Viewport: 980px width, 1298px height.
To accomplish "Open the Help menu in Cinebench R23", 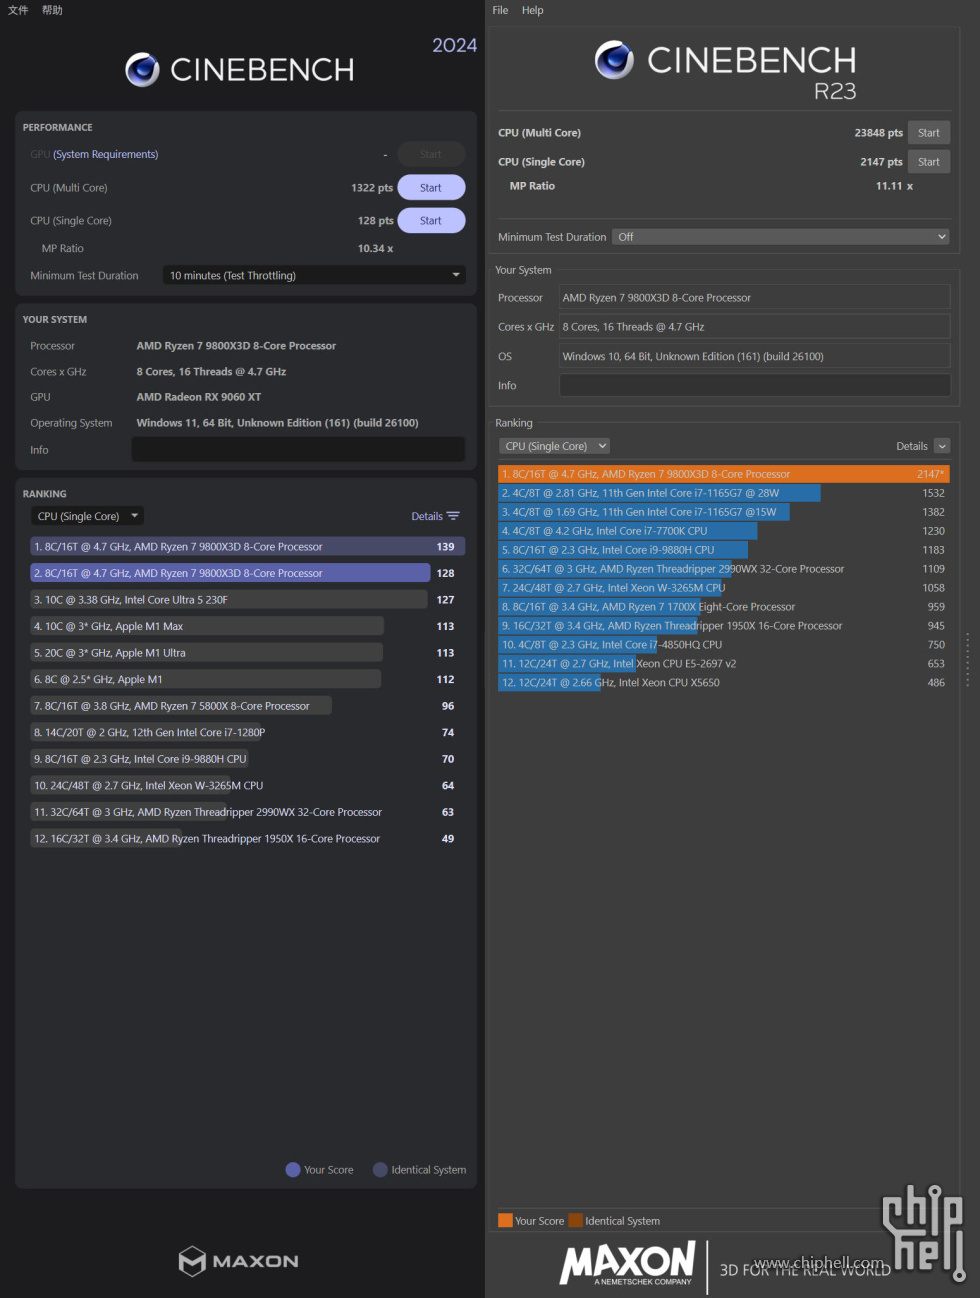I will (x=533, y=10).
